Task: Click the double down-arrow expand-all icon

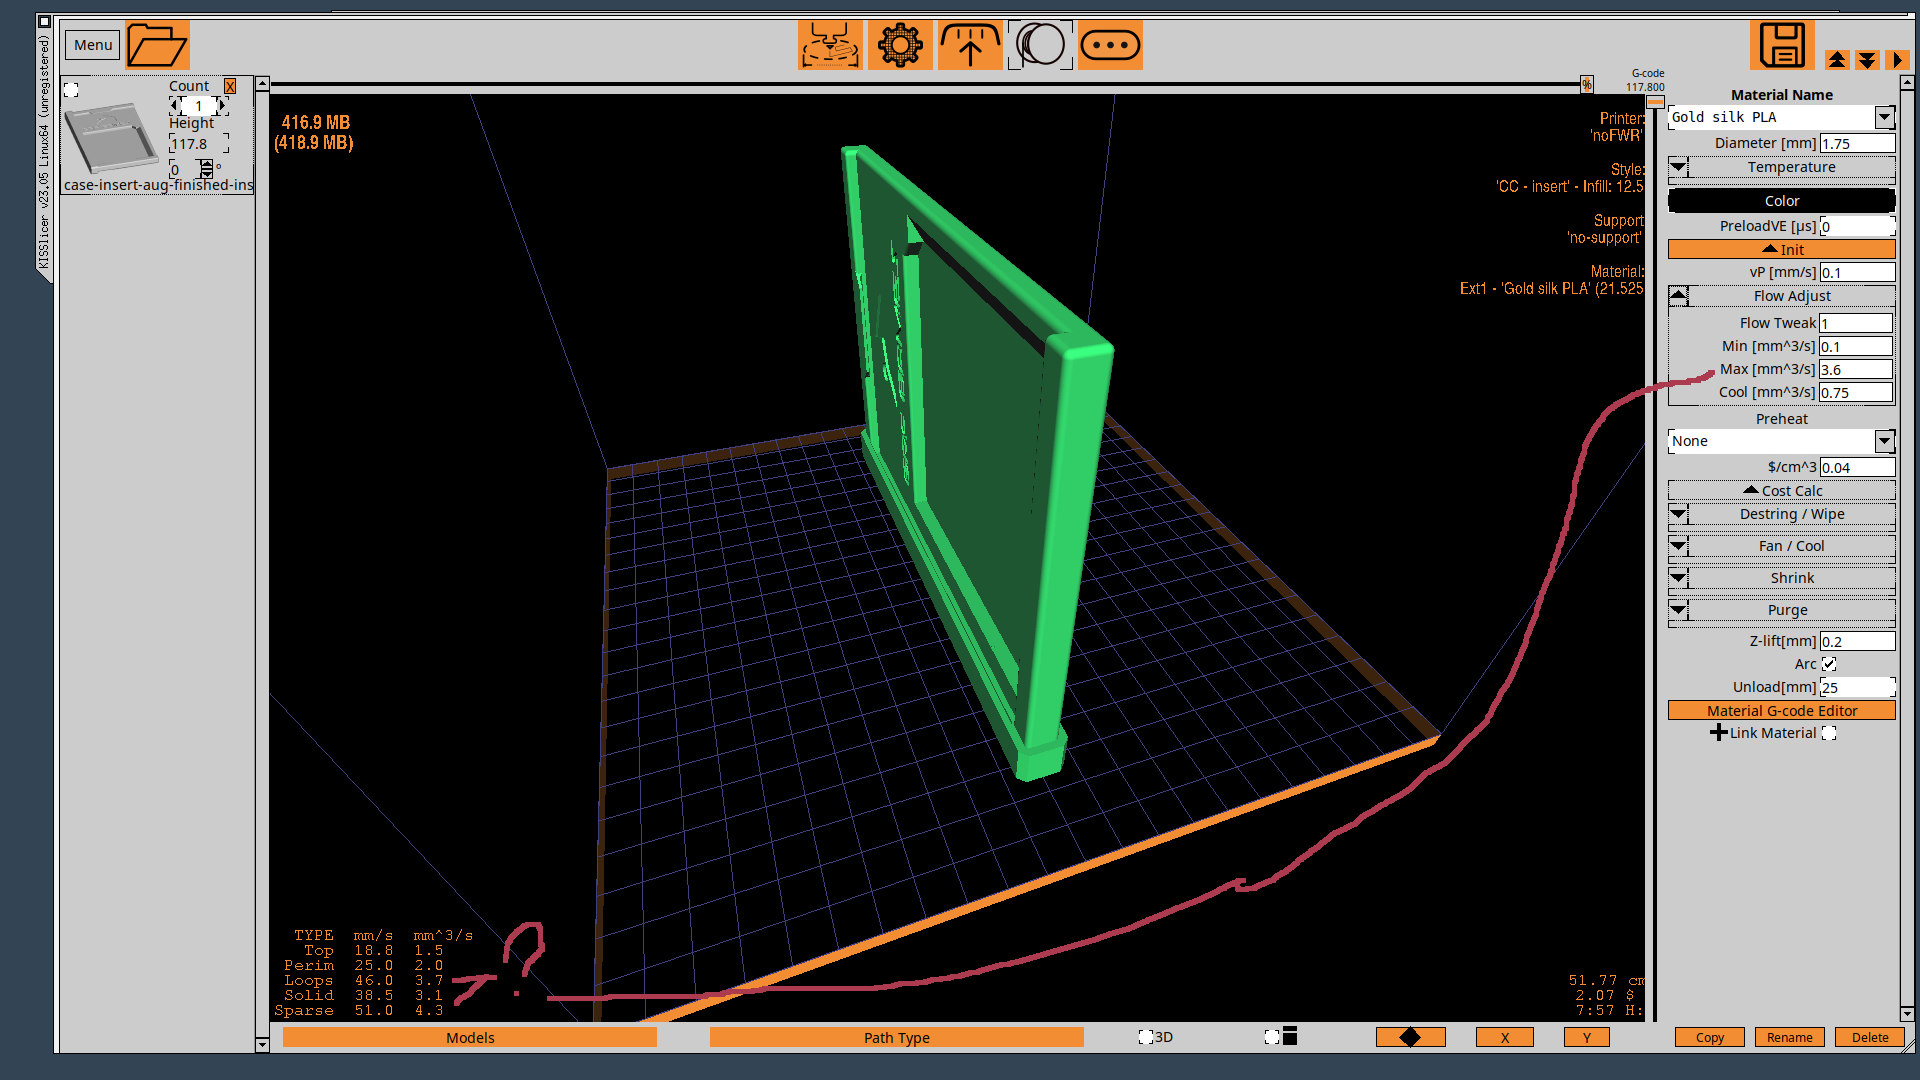Action: (1867, 60)
